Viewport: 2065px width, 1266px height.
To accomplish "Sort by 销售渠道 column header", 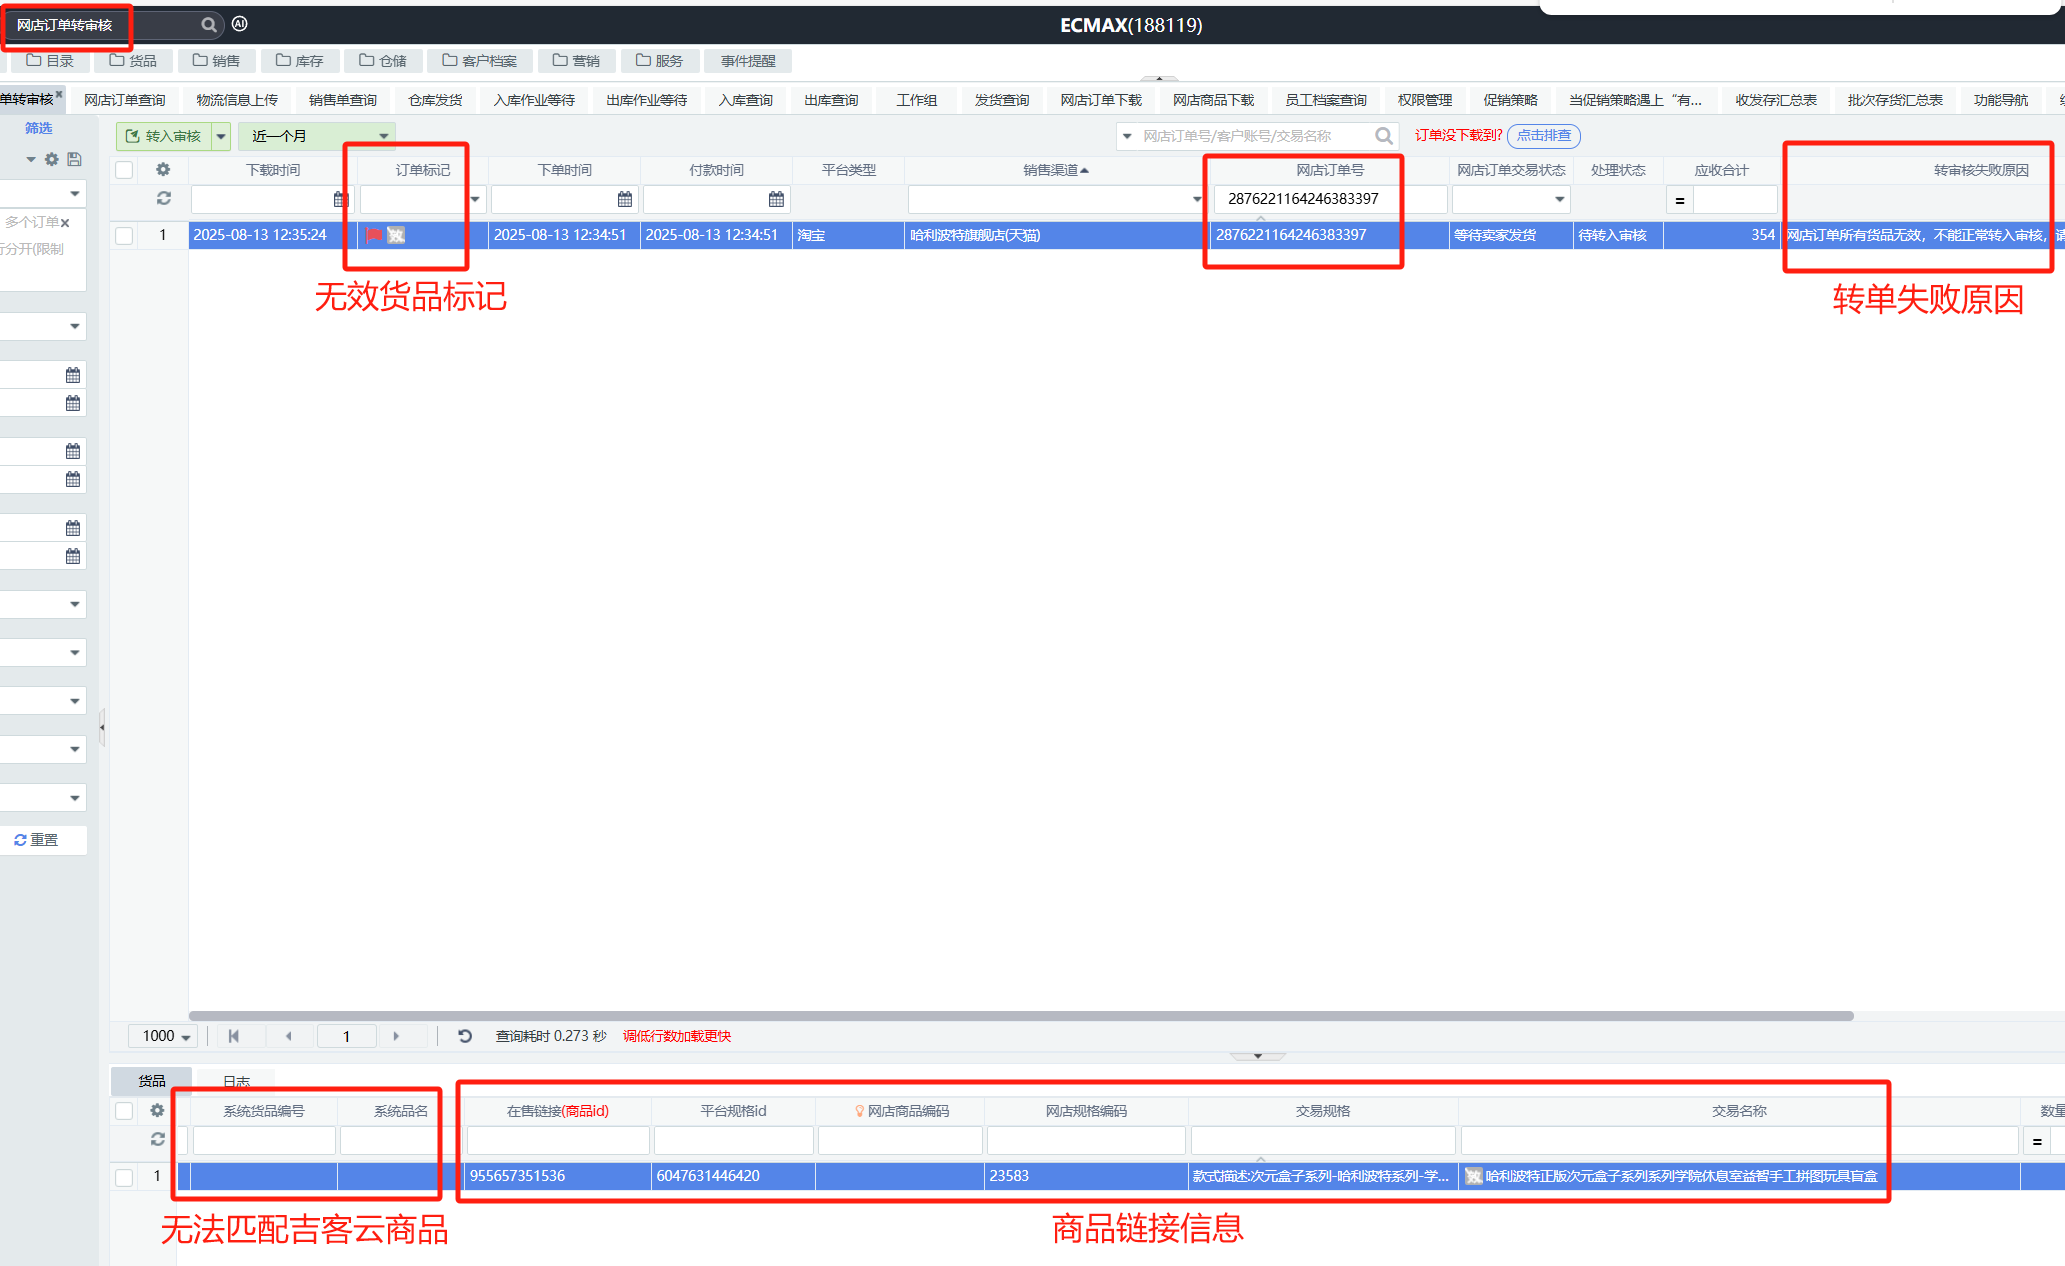I will [1056, 170].
